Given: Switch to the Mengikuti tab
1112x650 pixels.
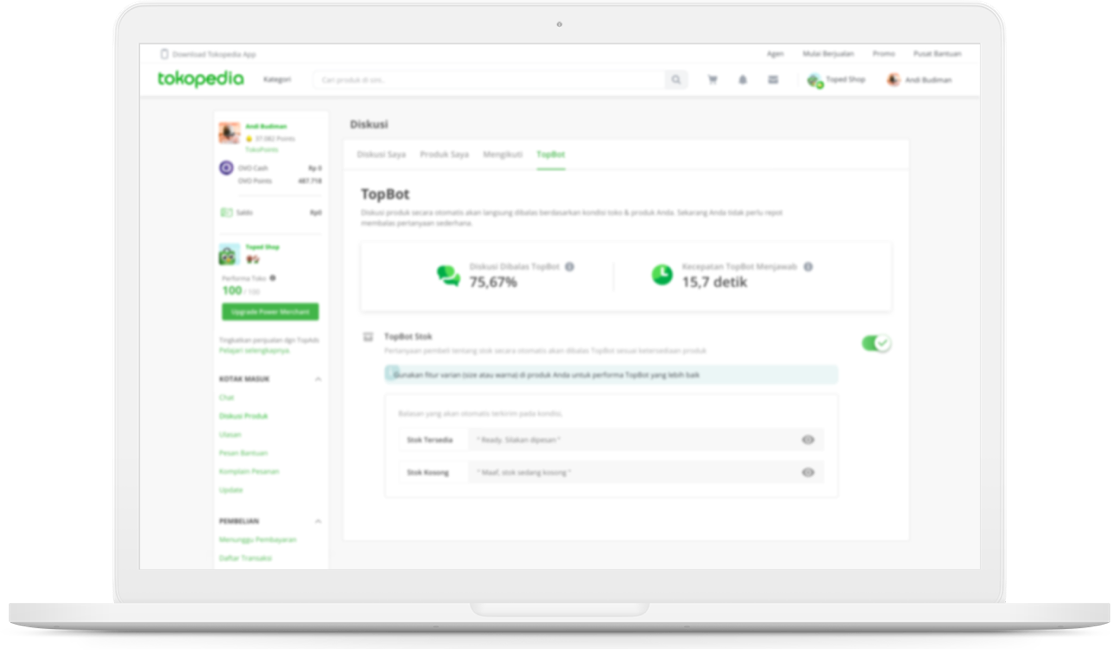Looking at the screenshot, I should click(x=503, y=154).
